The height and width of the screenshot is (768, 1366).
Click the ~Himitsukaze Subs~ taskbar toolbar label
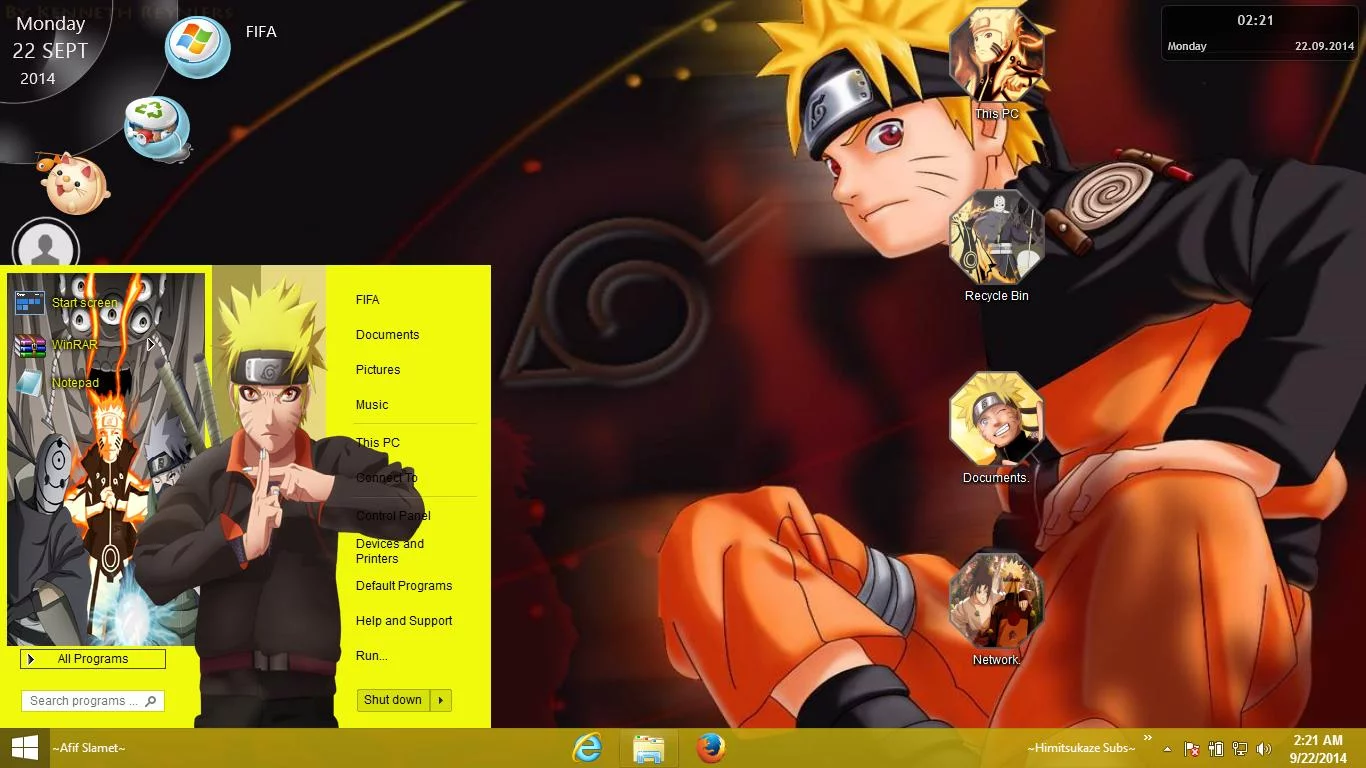1082,748
